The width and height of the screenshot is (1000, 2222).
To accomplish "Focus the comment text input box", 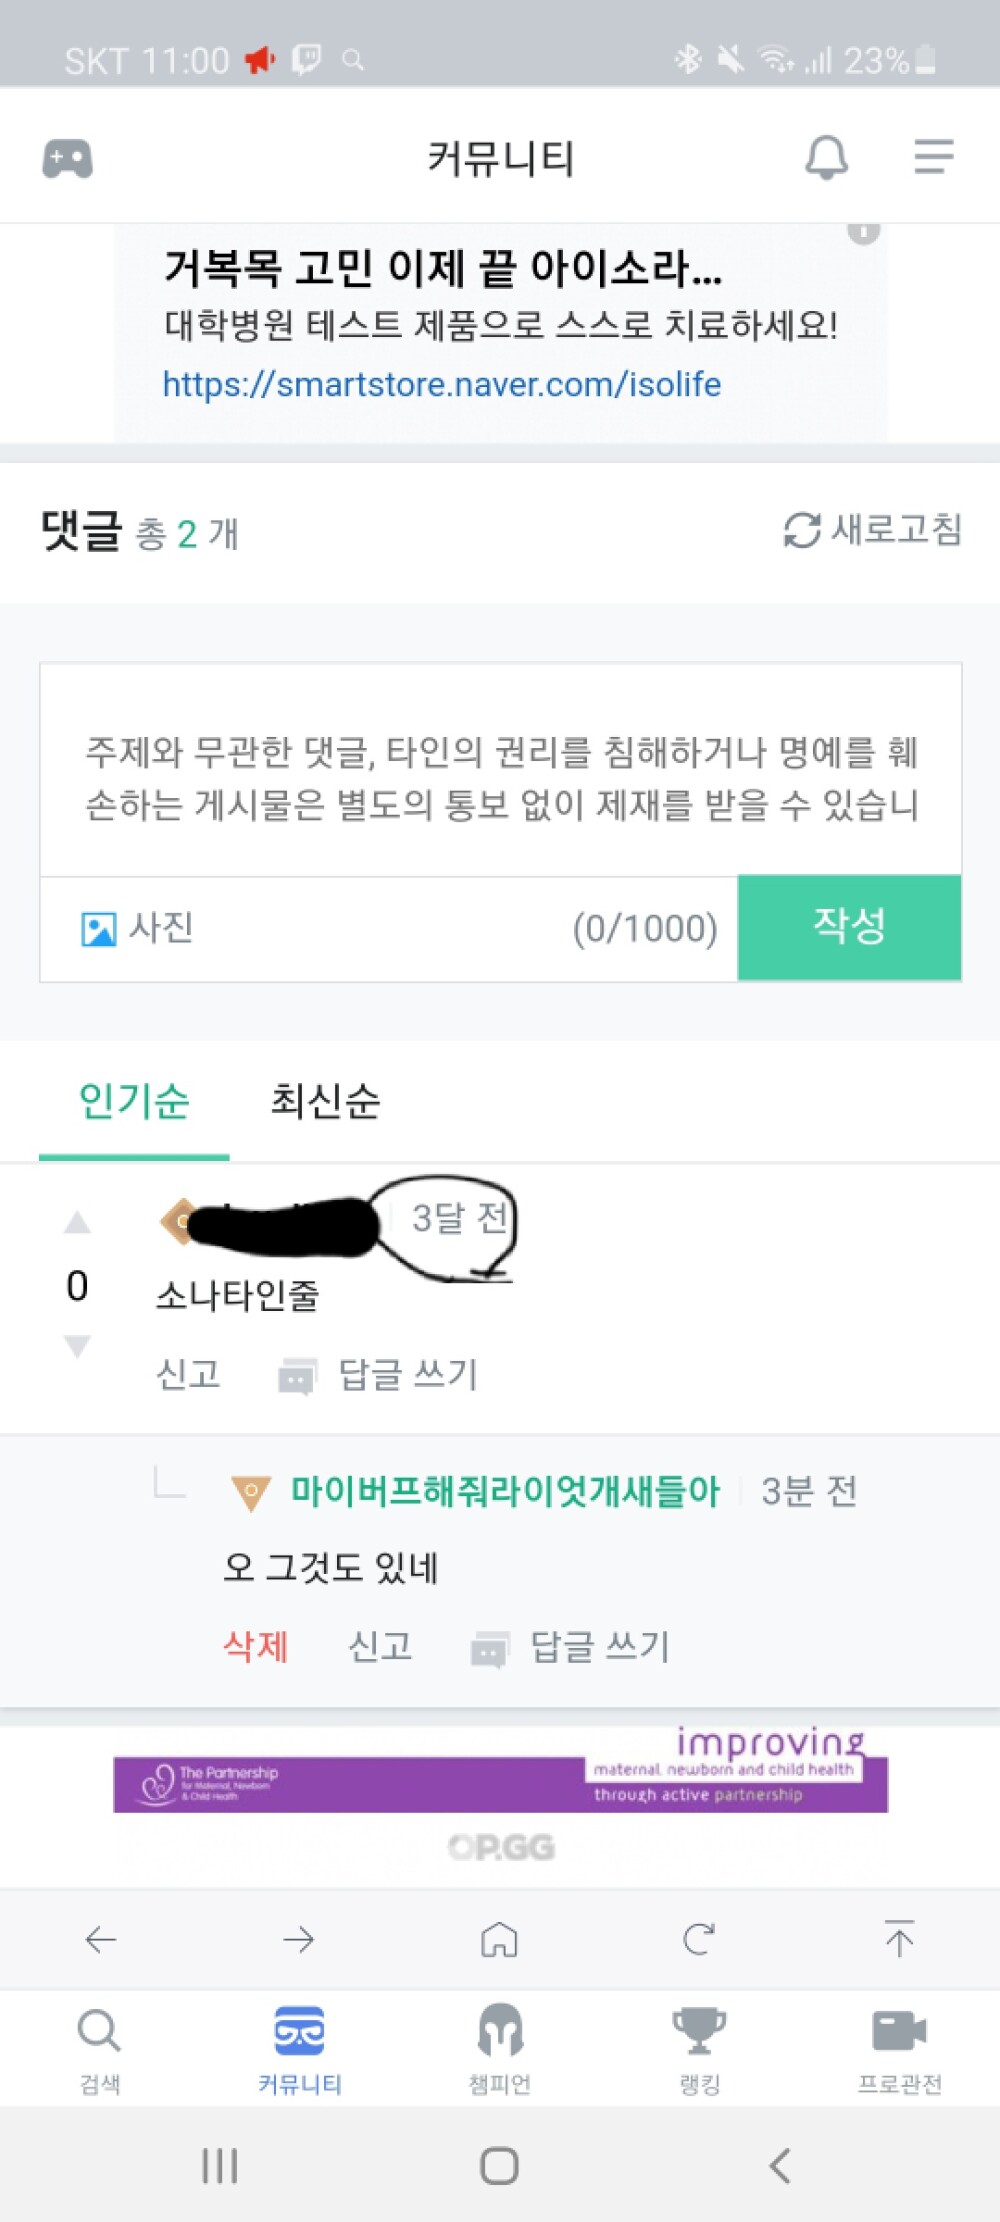I will [x=500, y=770].
